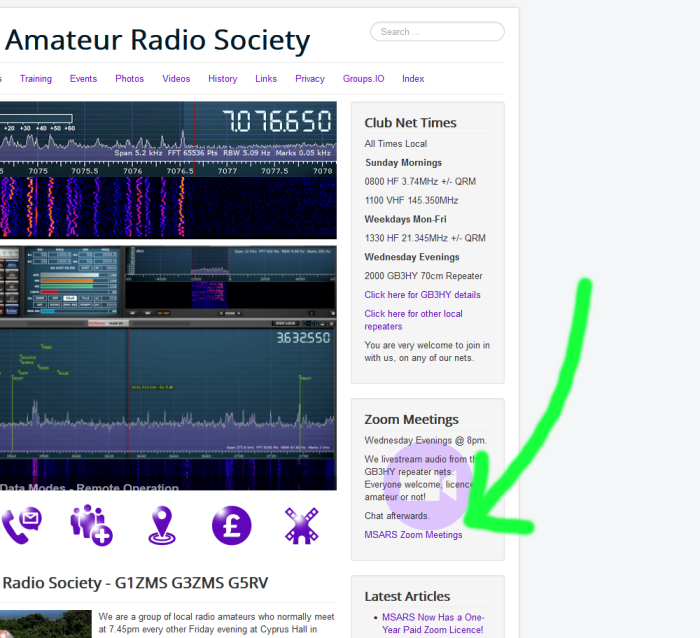Click the 7.076.650 frequency waterfall image
This screenshot has height=638, width=700.
pyautogui.click(x=168, y=170)
